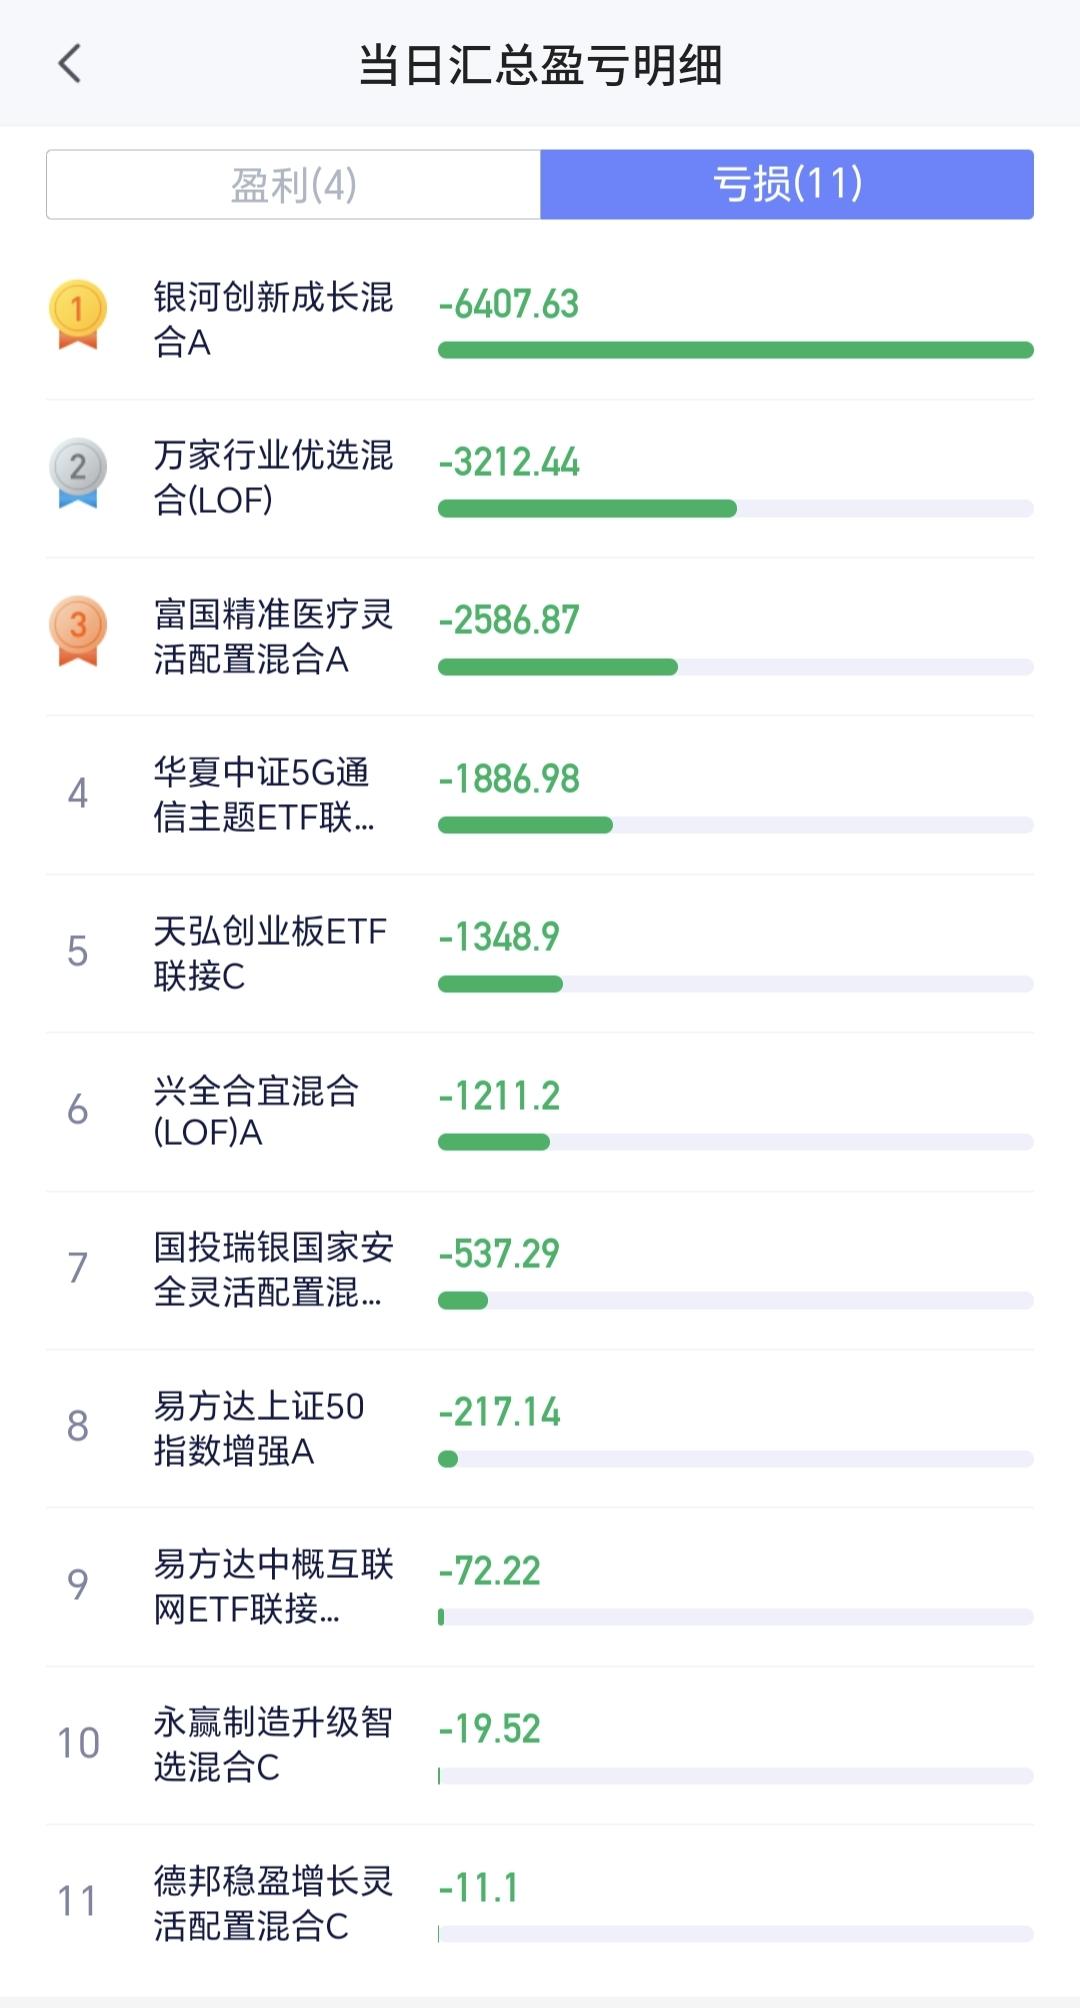Click the gold first-place medal icon

(78, 314)
